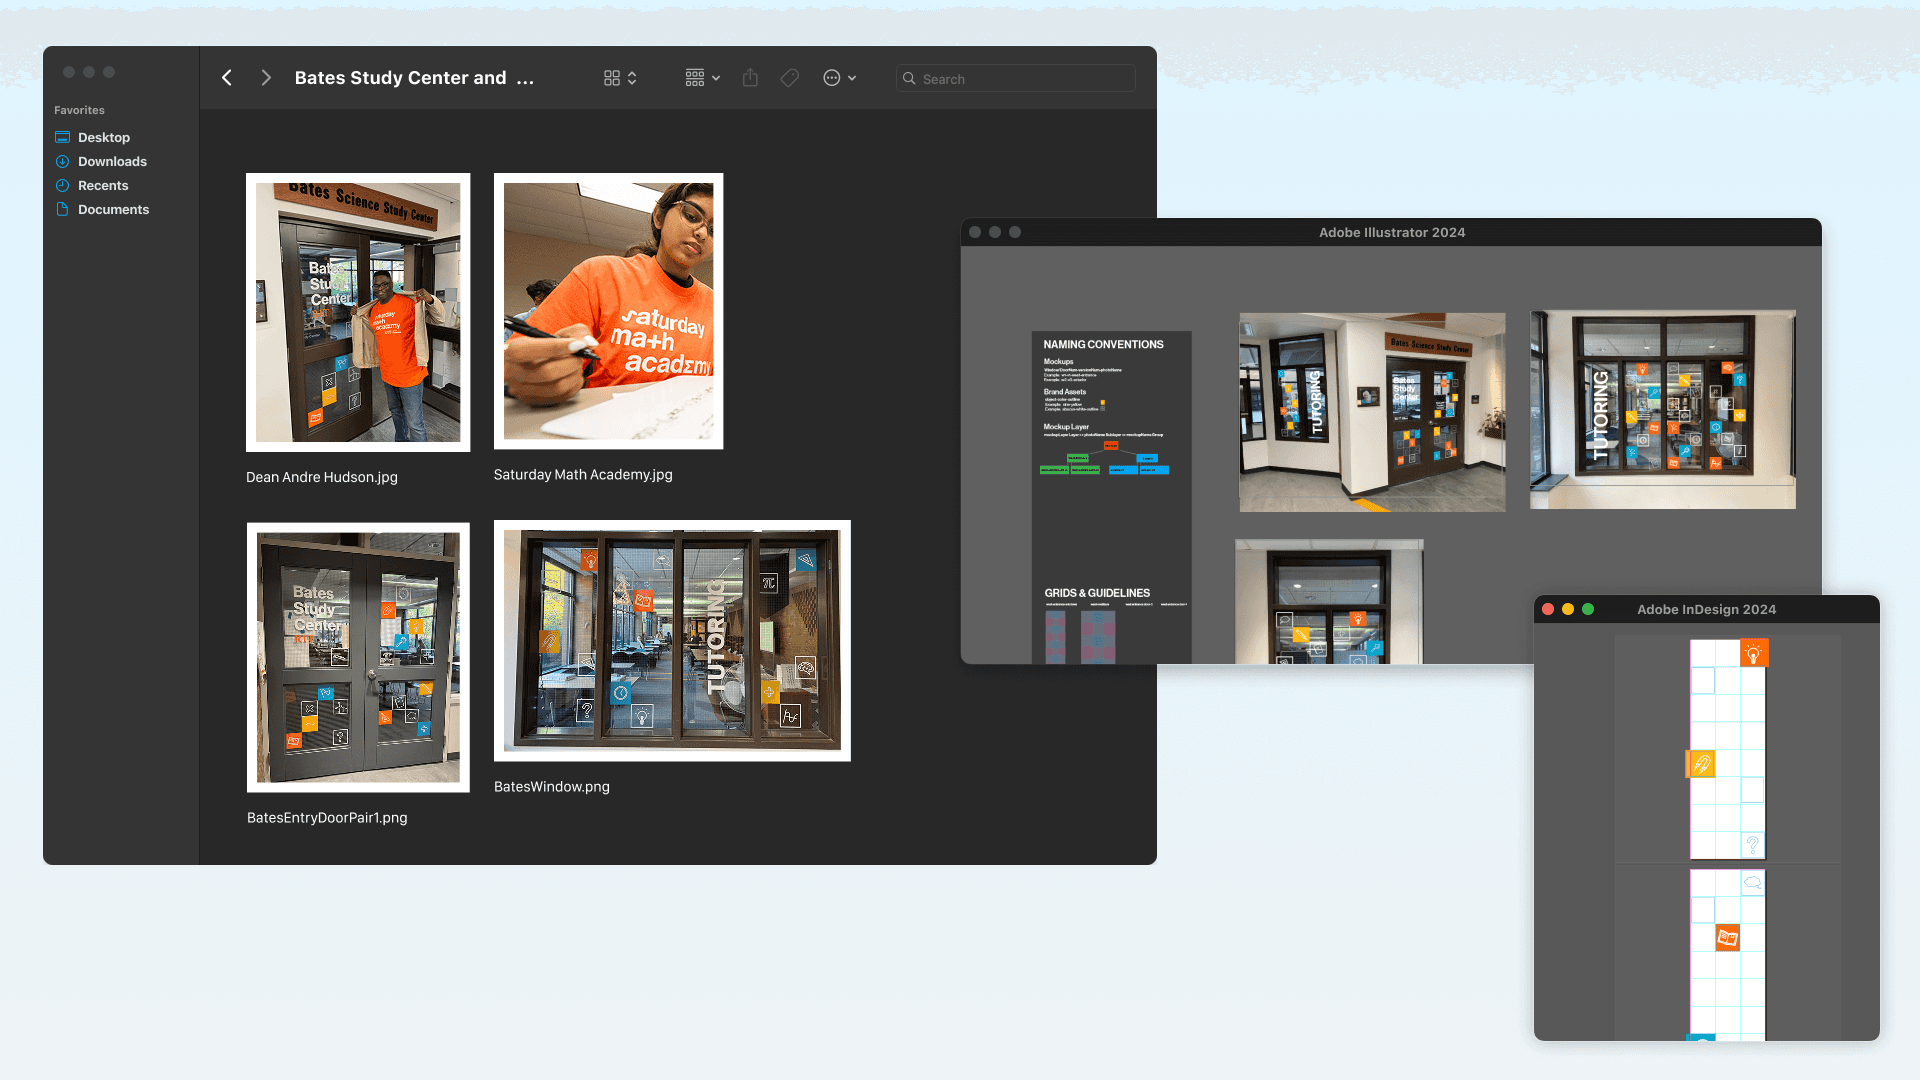Click the icon view button
This screenshot has width=1920, height=1080.
pyautogui.click(x=612, y=78)
